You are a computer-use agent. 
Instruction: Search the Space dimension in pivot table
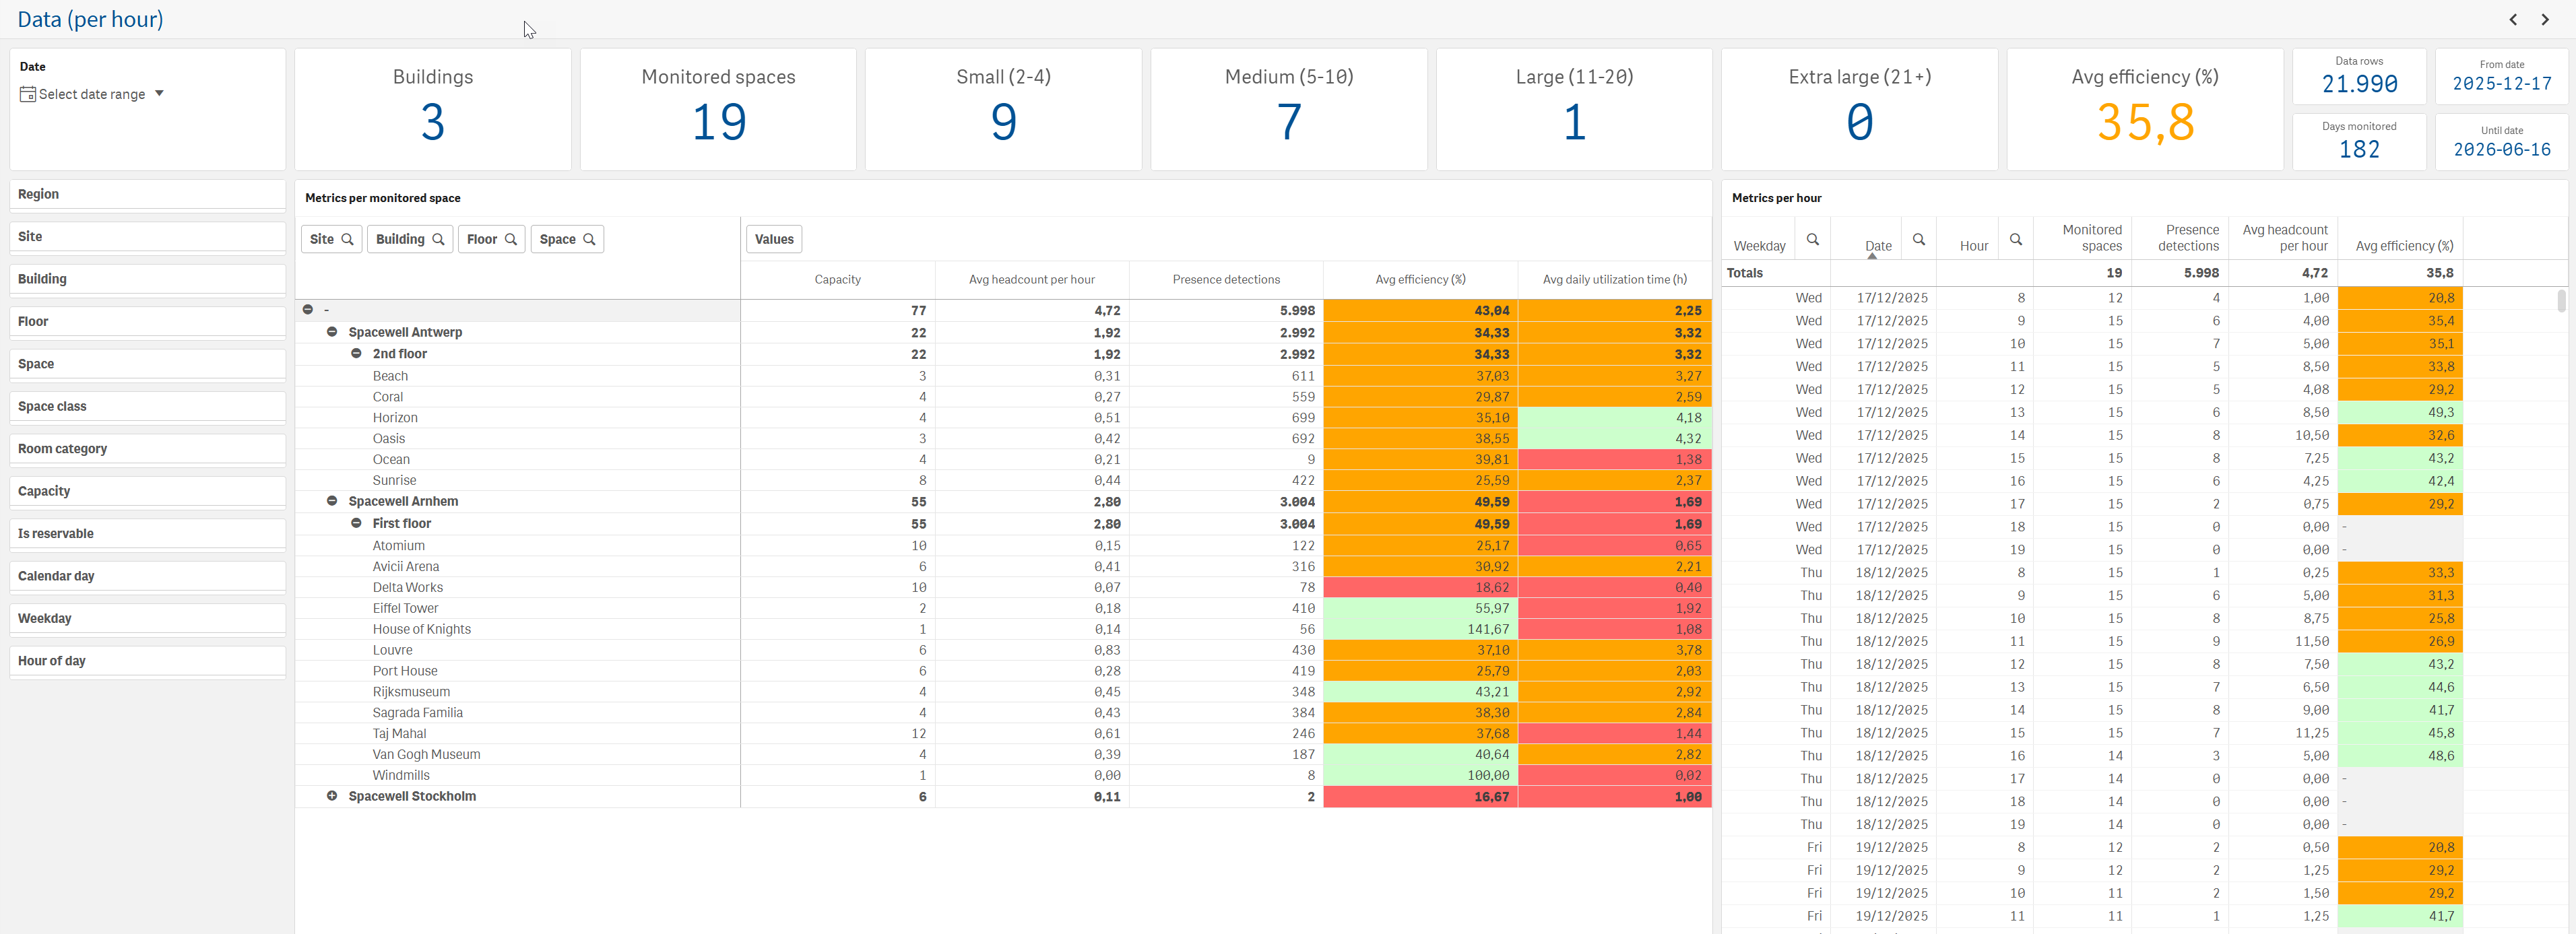589,239
